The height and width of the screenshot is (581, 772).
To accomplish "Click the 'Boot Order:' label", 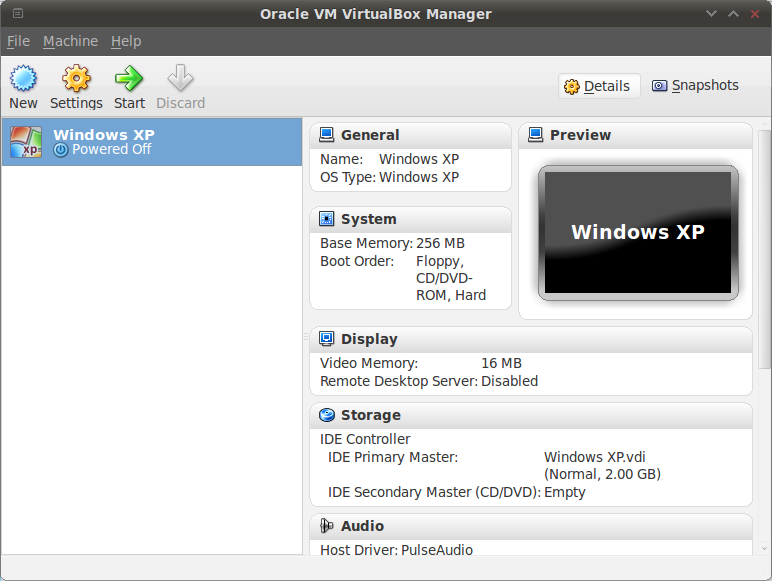I will (x=357, y=261).
